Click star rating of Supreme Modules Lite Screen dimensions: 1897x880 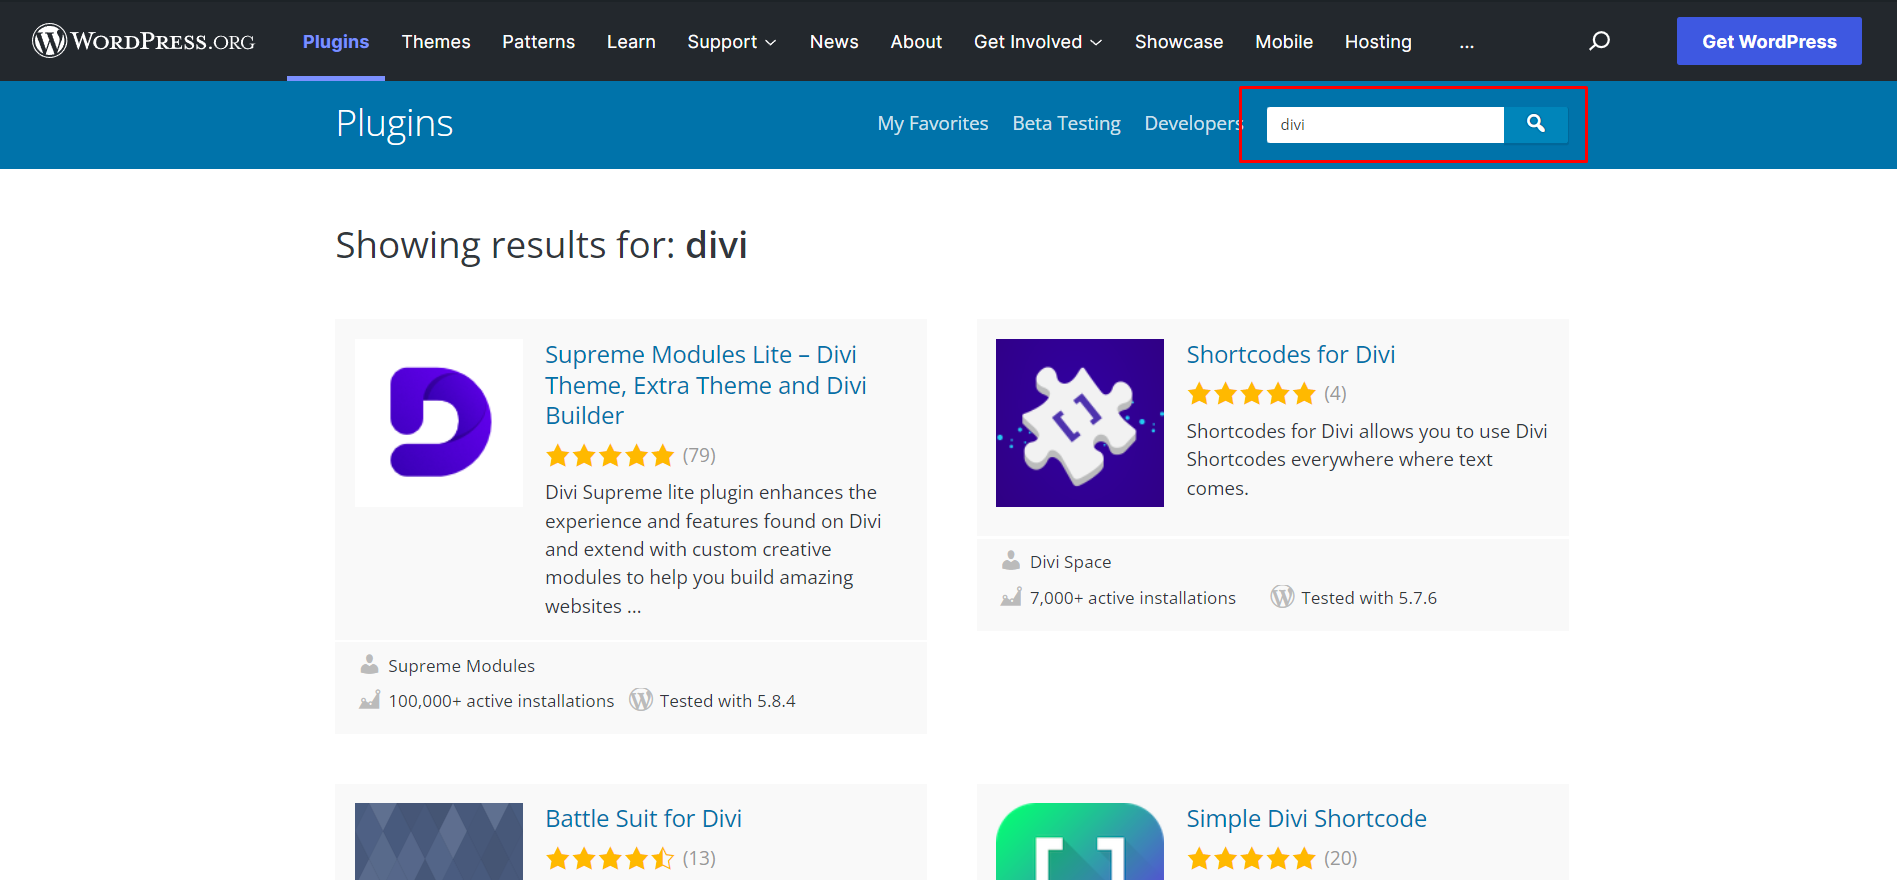tap(610, 456)
